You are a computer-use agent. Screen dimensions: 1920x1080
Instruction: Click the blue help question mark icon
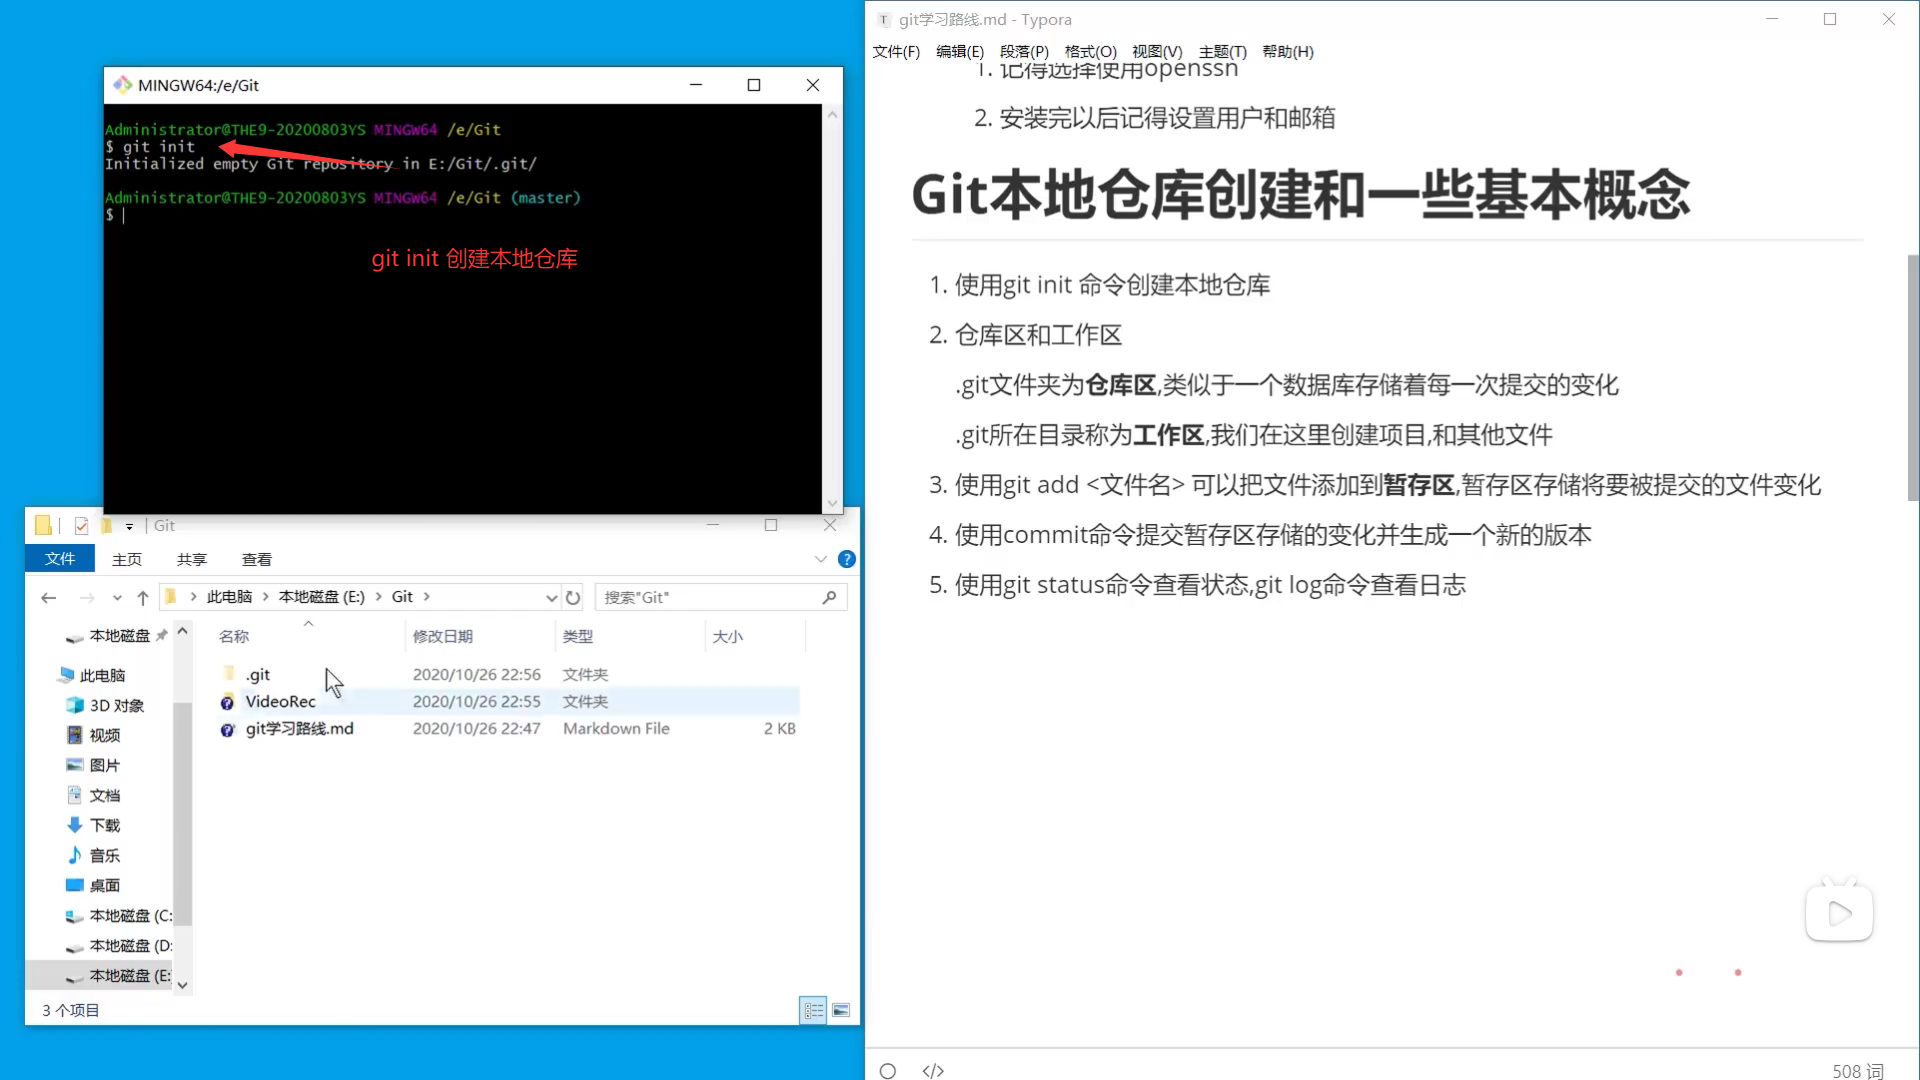(846, 559)
